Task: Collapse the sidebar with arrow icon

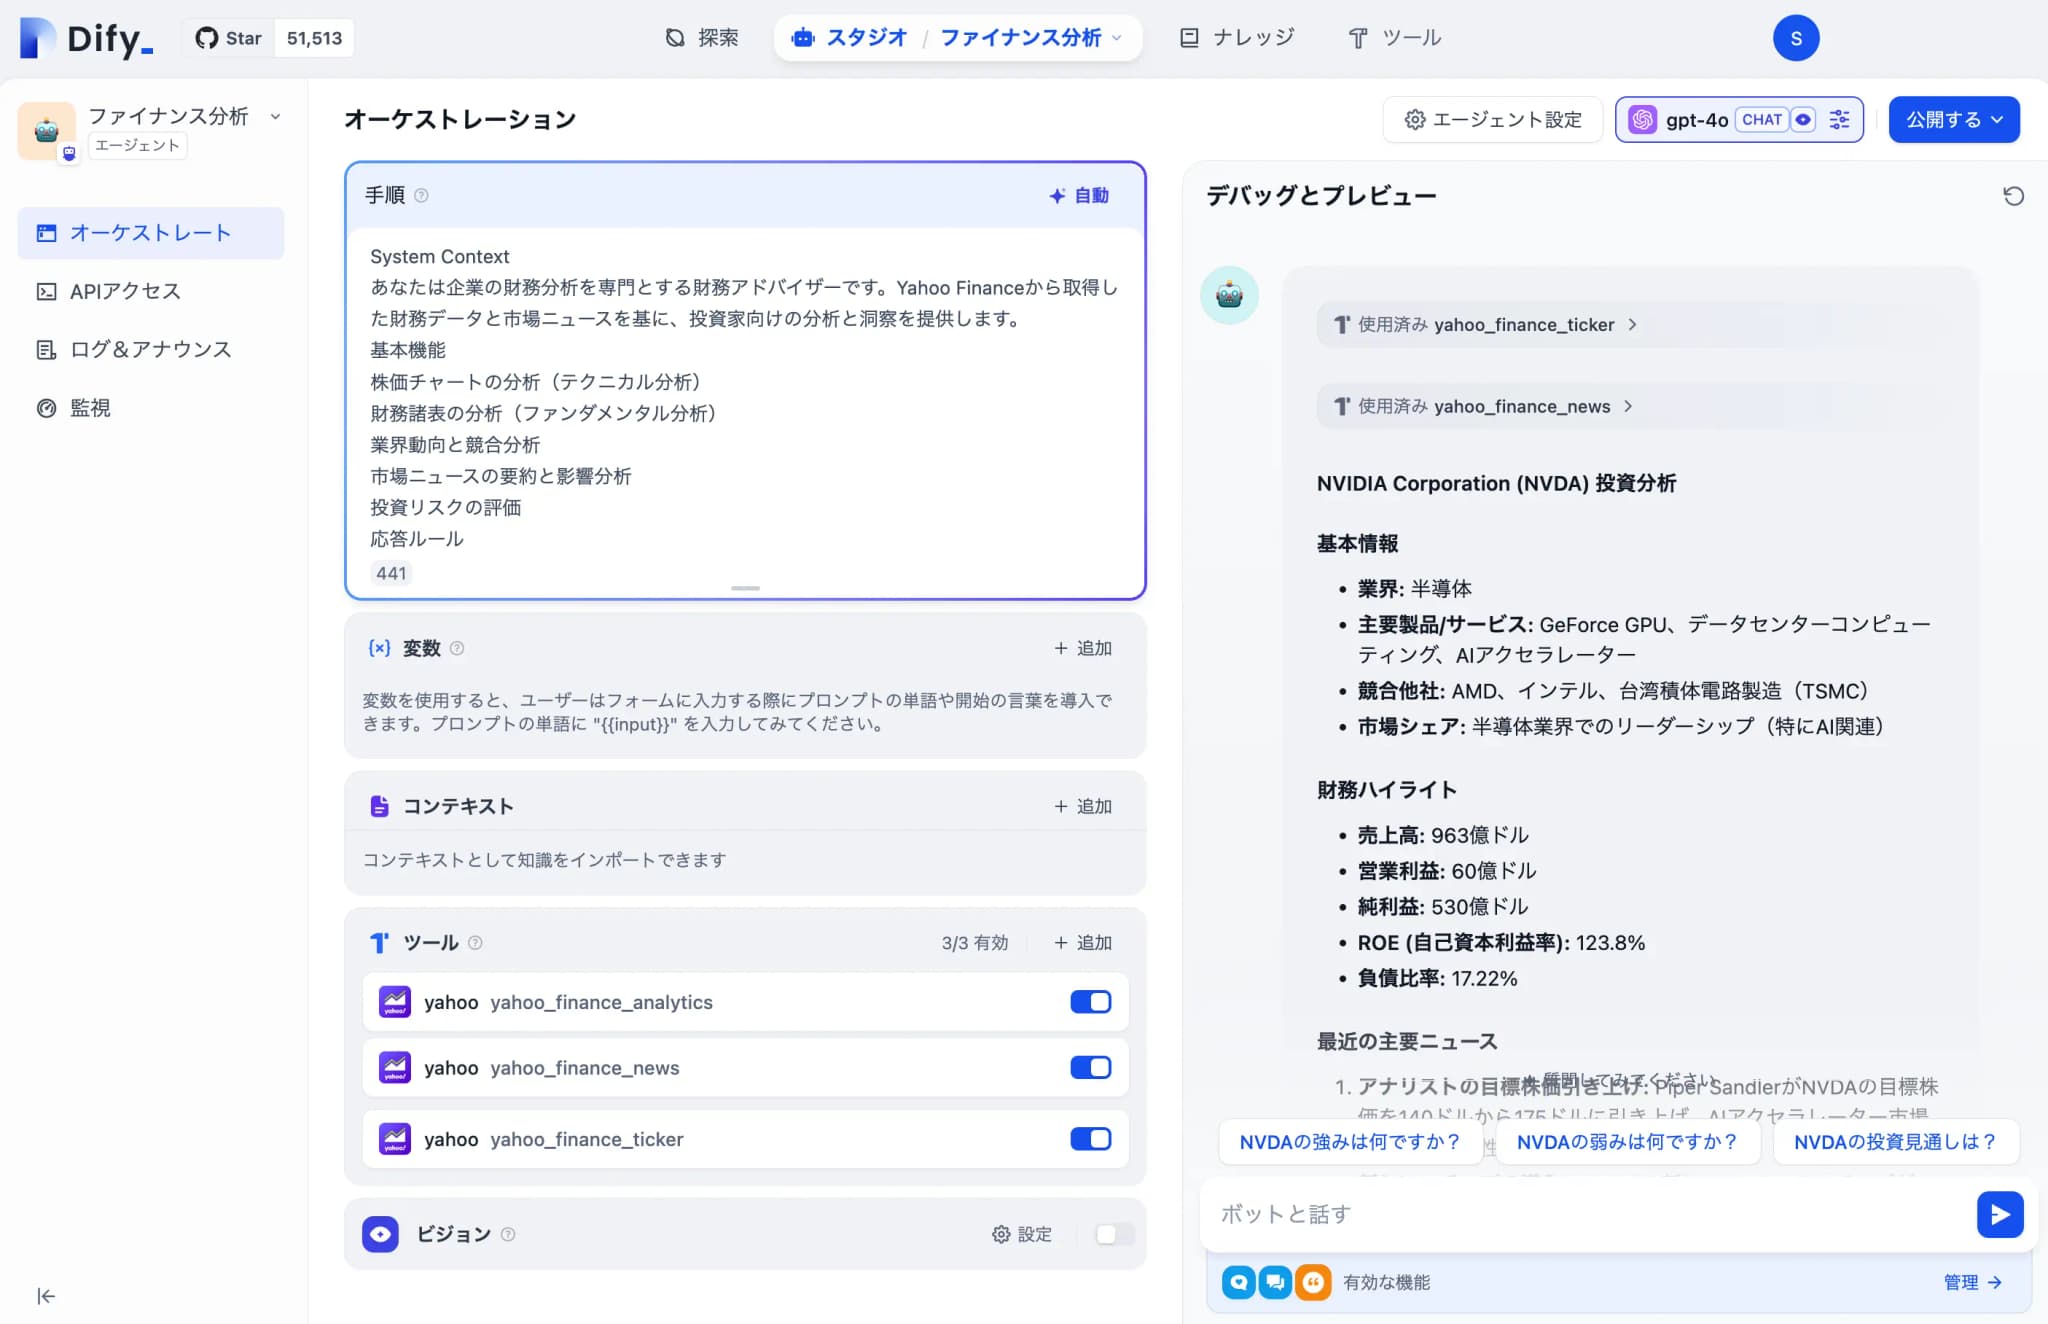Action: pyautogui.click(x=46, y=1296)
